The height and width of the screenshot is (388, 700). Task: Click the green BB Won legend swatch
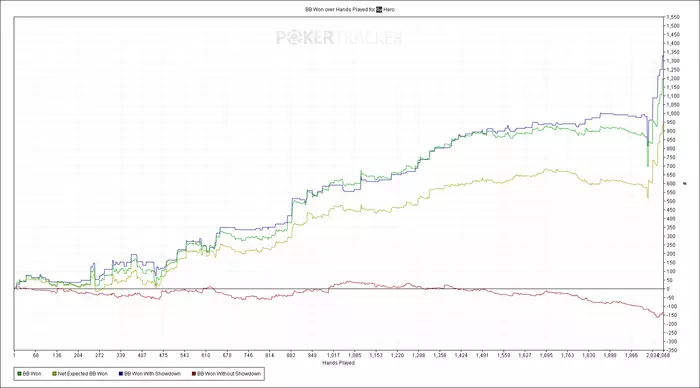[19, 374]
